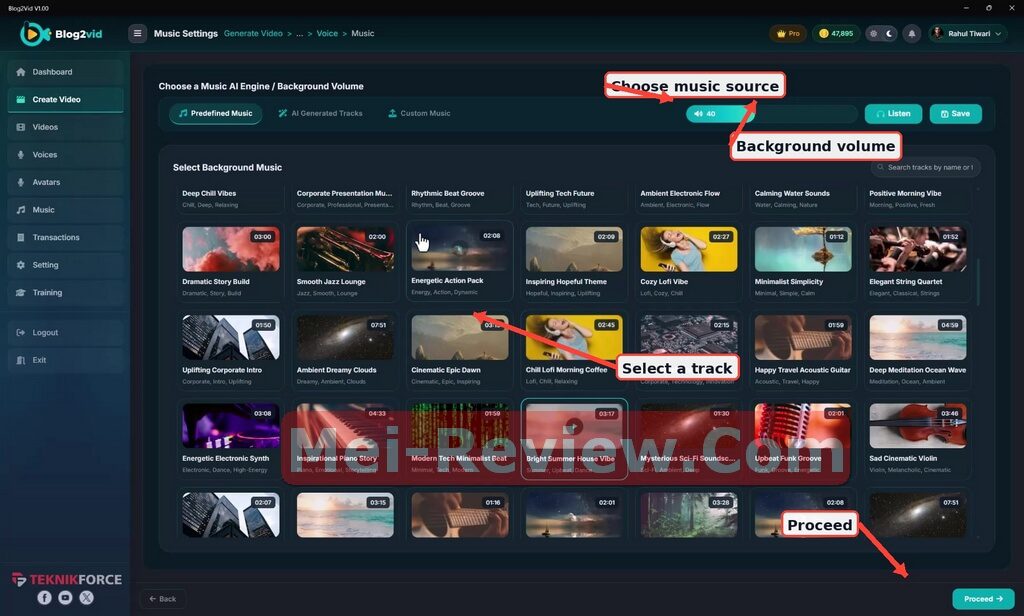Select the Smooth Jazz Lounge track thumbnail
1024x616 pixels.
point(345,249)
